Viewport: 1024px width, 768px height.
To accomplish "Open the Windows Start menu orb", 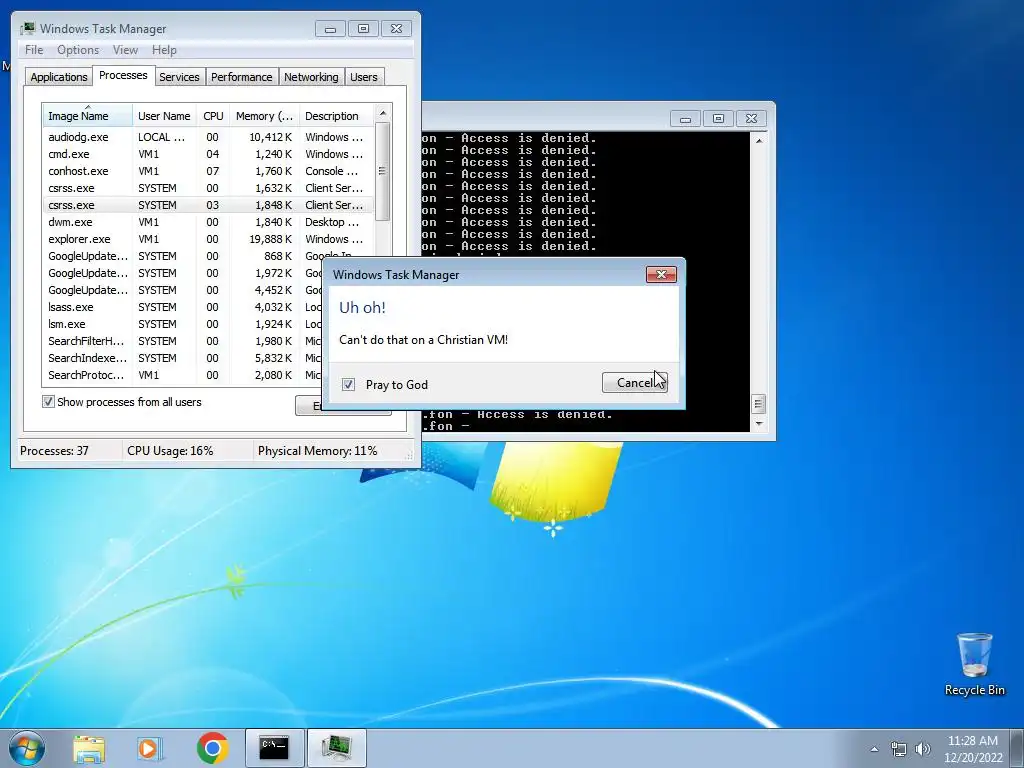I will (x=27, y=748).
